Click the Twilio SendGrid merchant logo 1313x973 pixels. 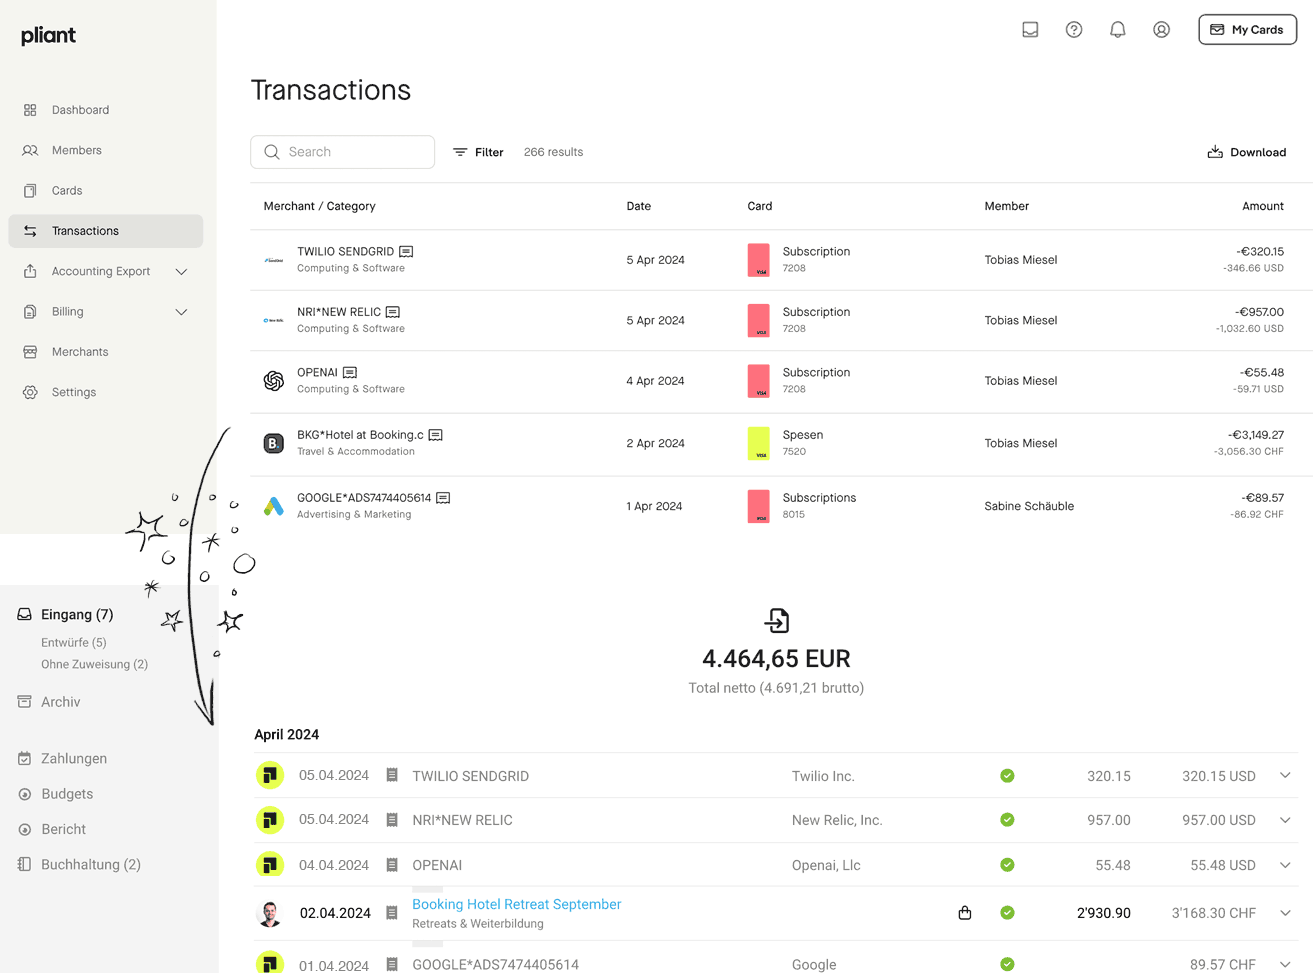(273, 260)
